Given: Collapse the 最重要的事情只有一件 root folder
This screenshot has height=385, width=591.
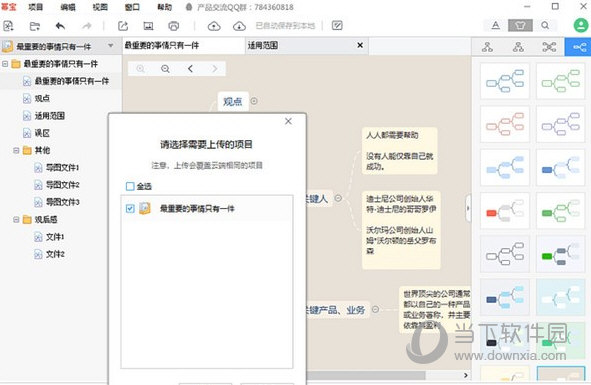Looking at the screenshot, I should [5, 64].
